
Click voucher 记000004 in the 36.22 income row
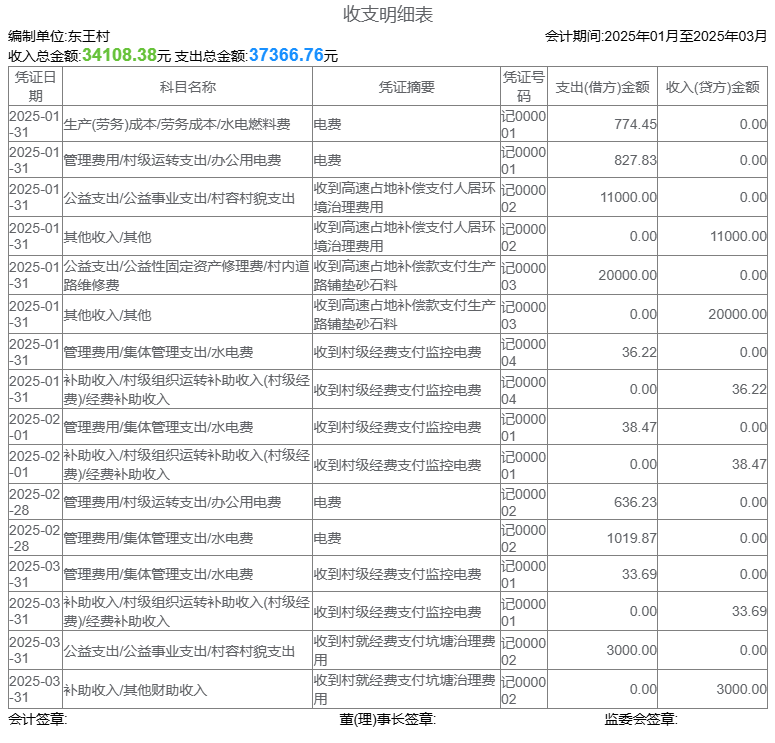click(523, 390)
